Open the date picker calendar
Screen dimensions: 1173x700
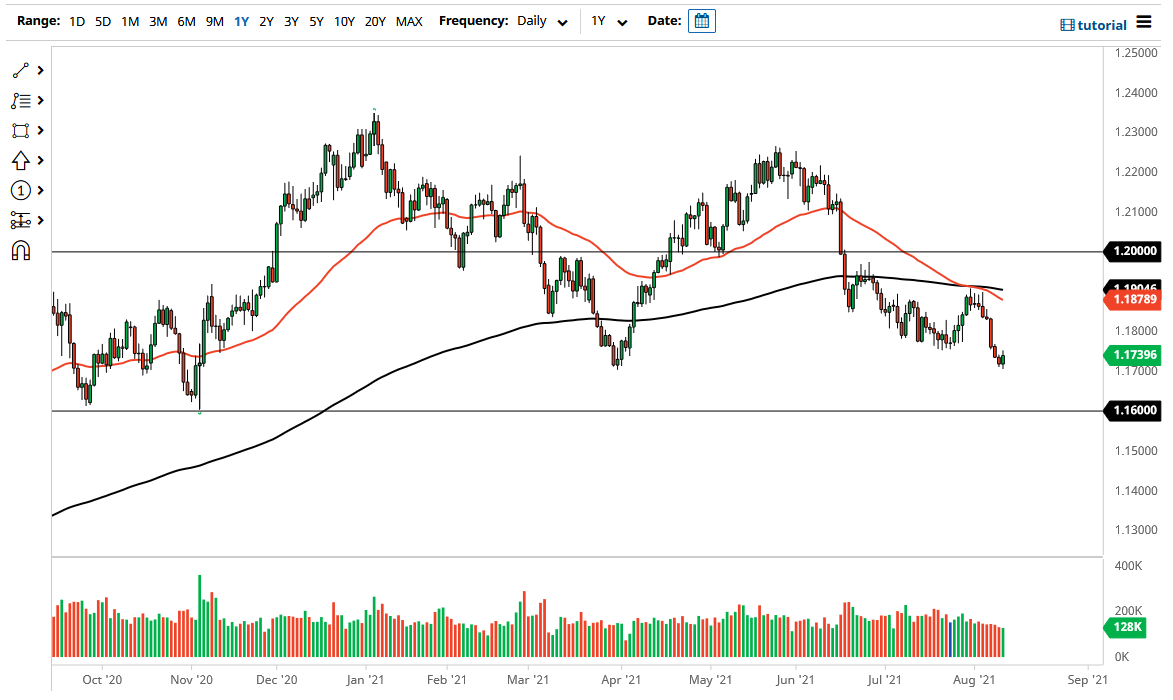(702, 21)
